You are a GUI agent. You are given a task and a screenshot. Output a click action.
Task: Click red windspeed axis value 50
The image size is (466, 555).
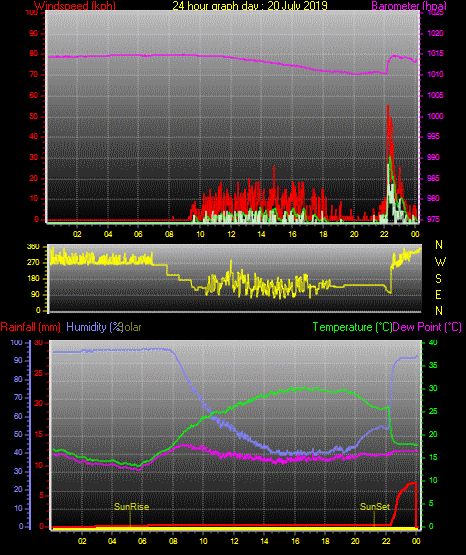tap(34, 116)
